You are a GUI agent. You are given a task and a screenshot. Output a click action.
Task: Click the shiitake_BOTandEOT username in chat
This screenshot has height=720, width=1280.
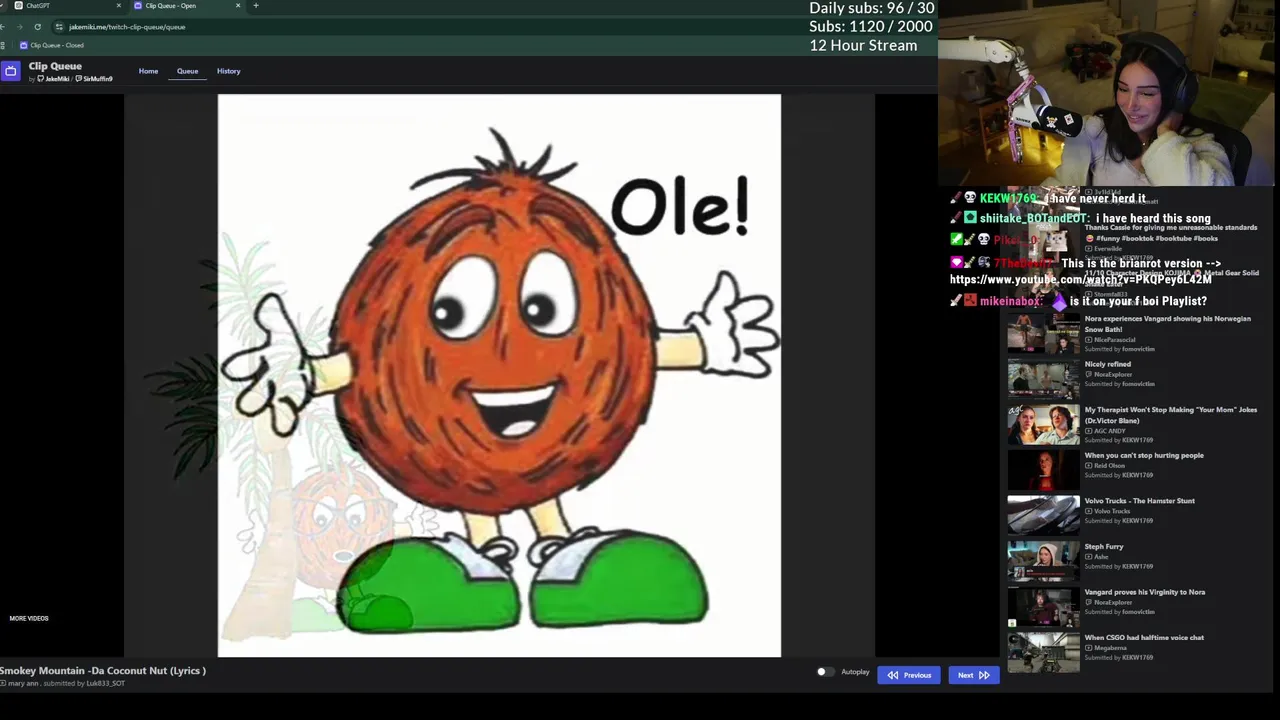coord(1033,218)
